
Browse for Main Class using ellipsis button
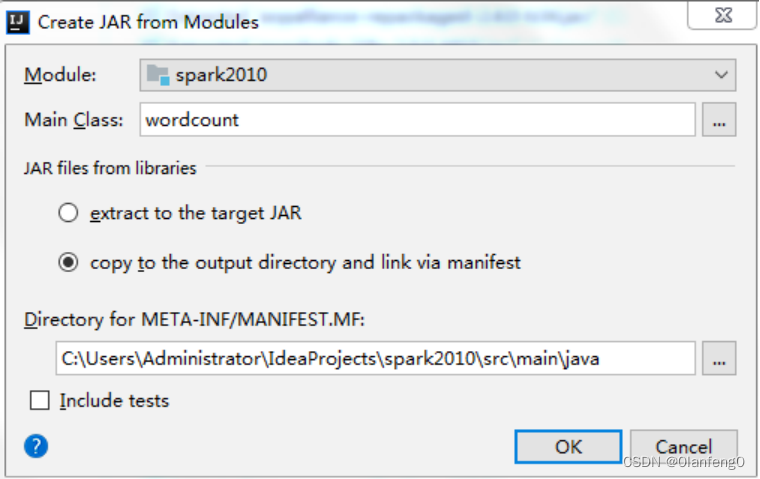(x=719, y=120)
